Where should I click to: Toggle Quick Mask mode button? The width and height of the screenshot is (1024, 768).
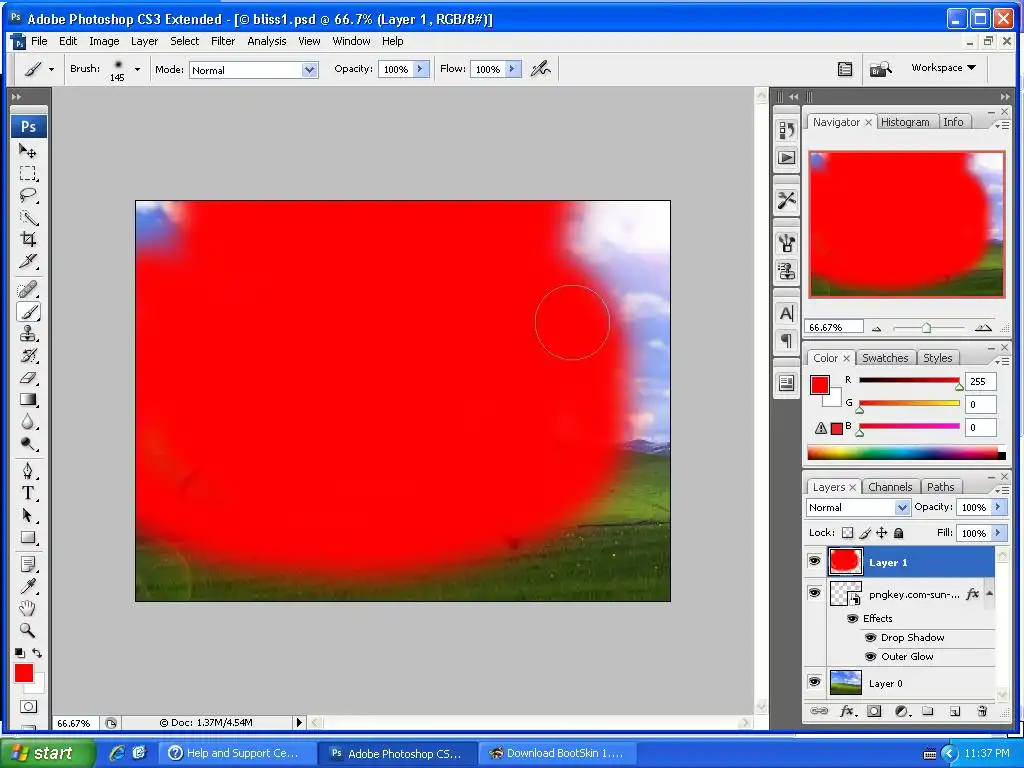[28, 707]
